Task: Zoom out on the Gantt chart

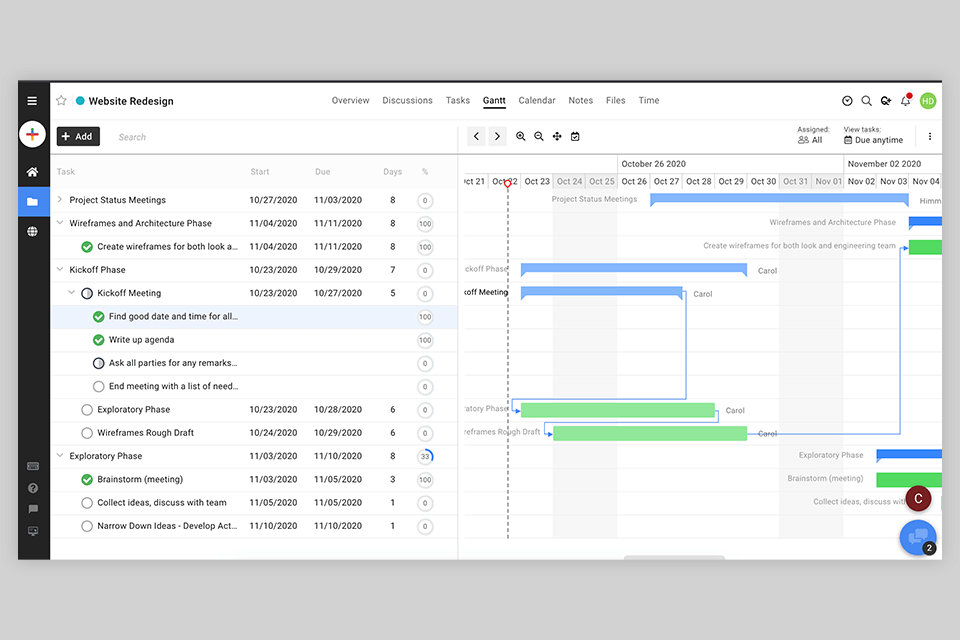Action: point(539,137)
